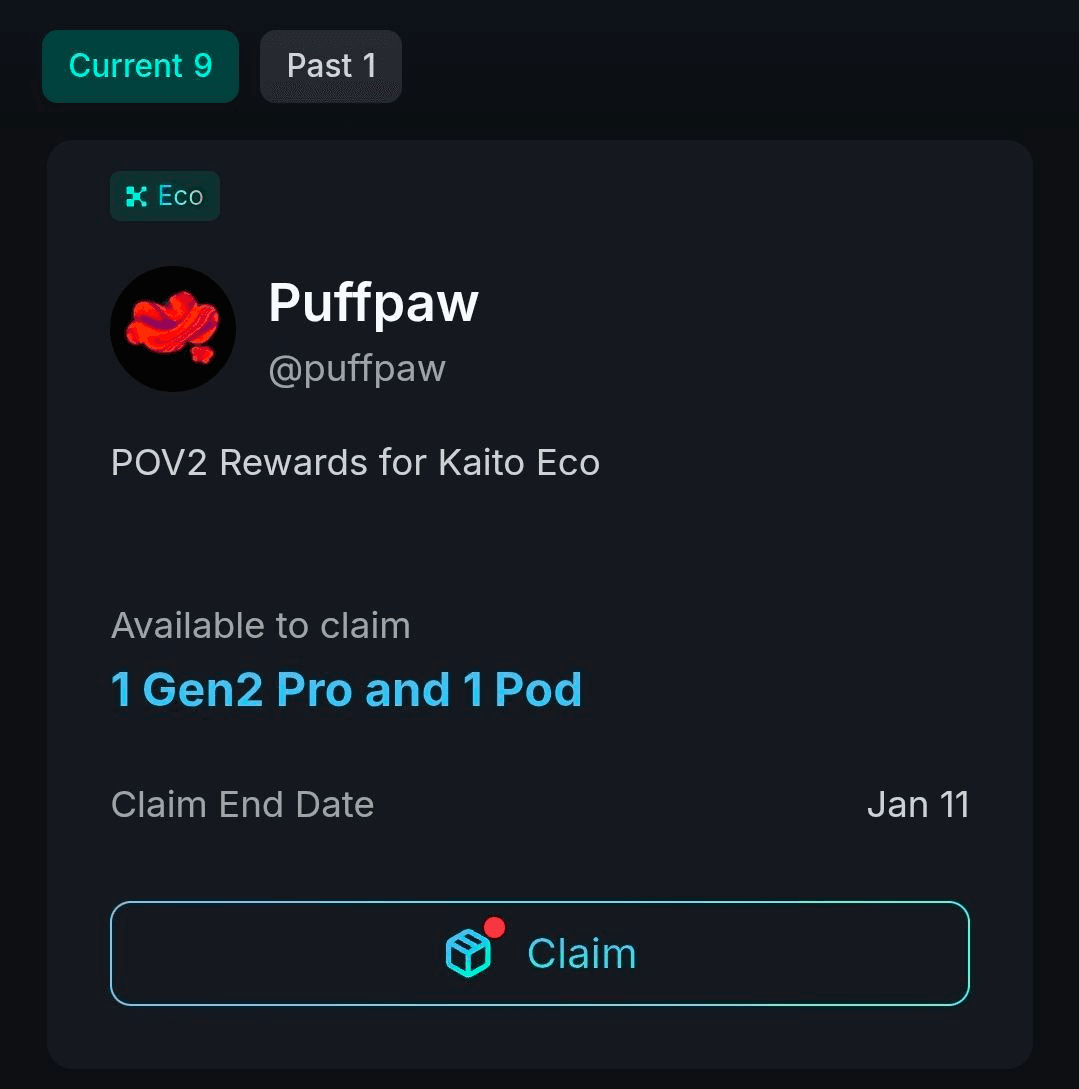Click the red notification dot on Claim
This screenshot has height=1089, width=1079.
[x=494, y=927]
